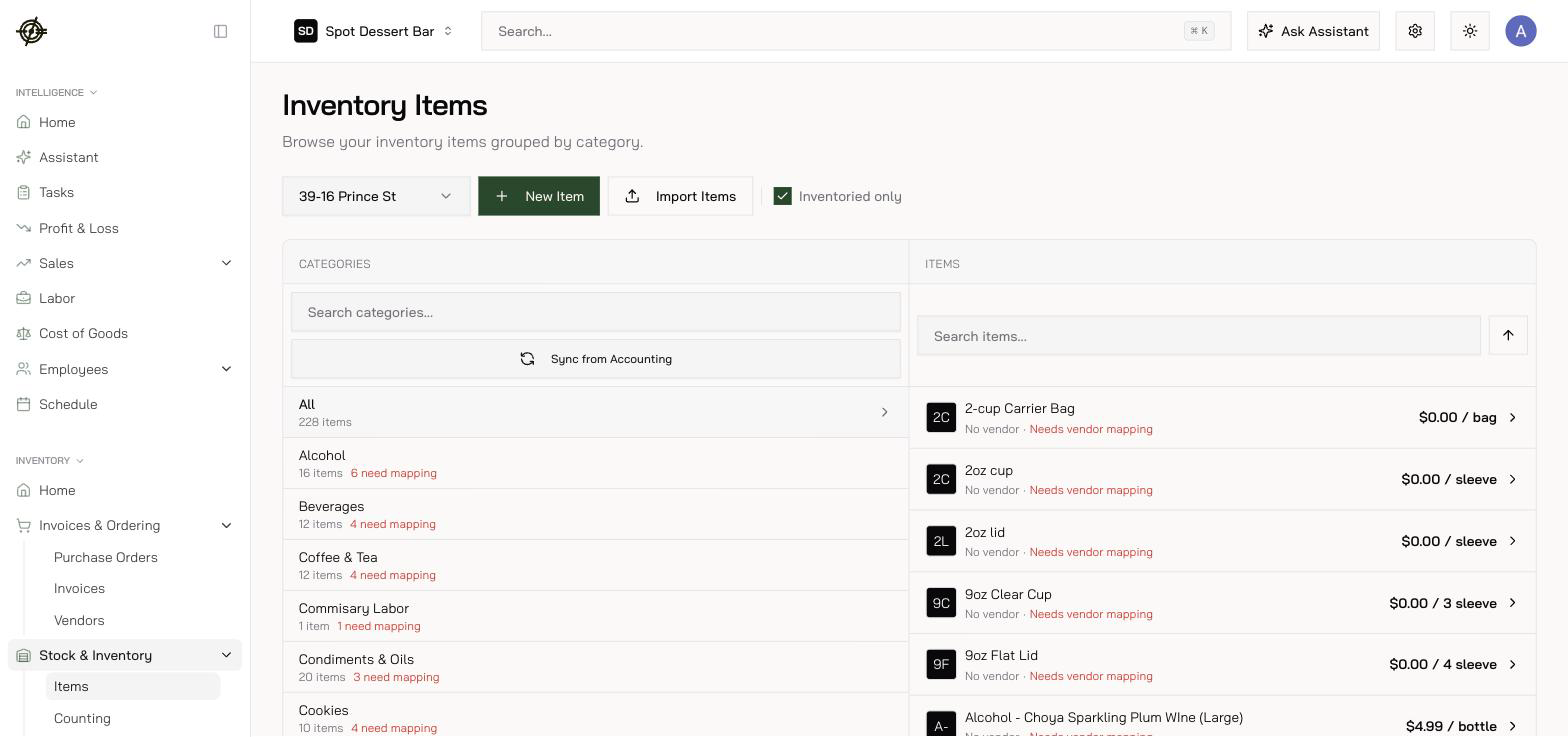The image size is (1568, 737).
Task: Collapse the INTELLIGENCE section header
Action: (x=57, y=92)
